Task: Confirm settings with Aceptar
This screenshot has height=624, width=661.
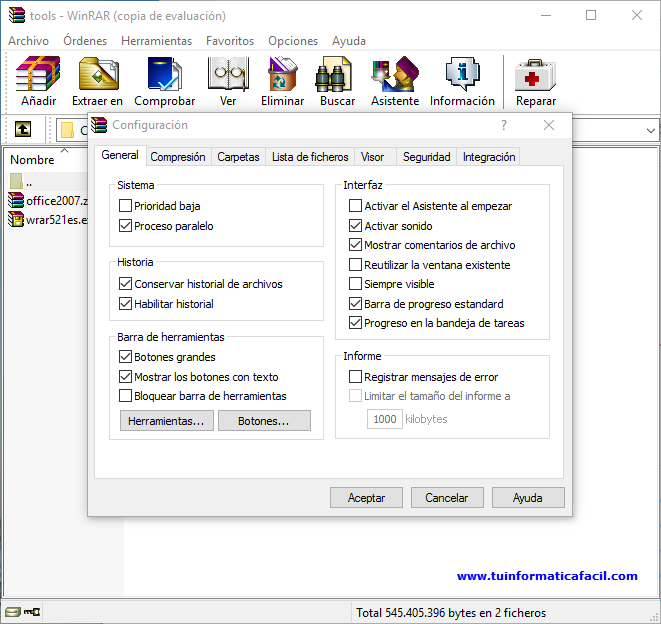Action: (x=366, y=498)
